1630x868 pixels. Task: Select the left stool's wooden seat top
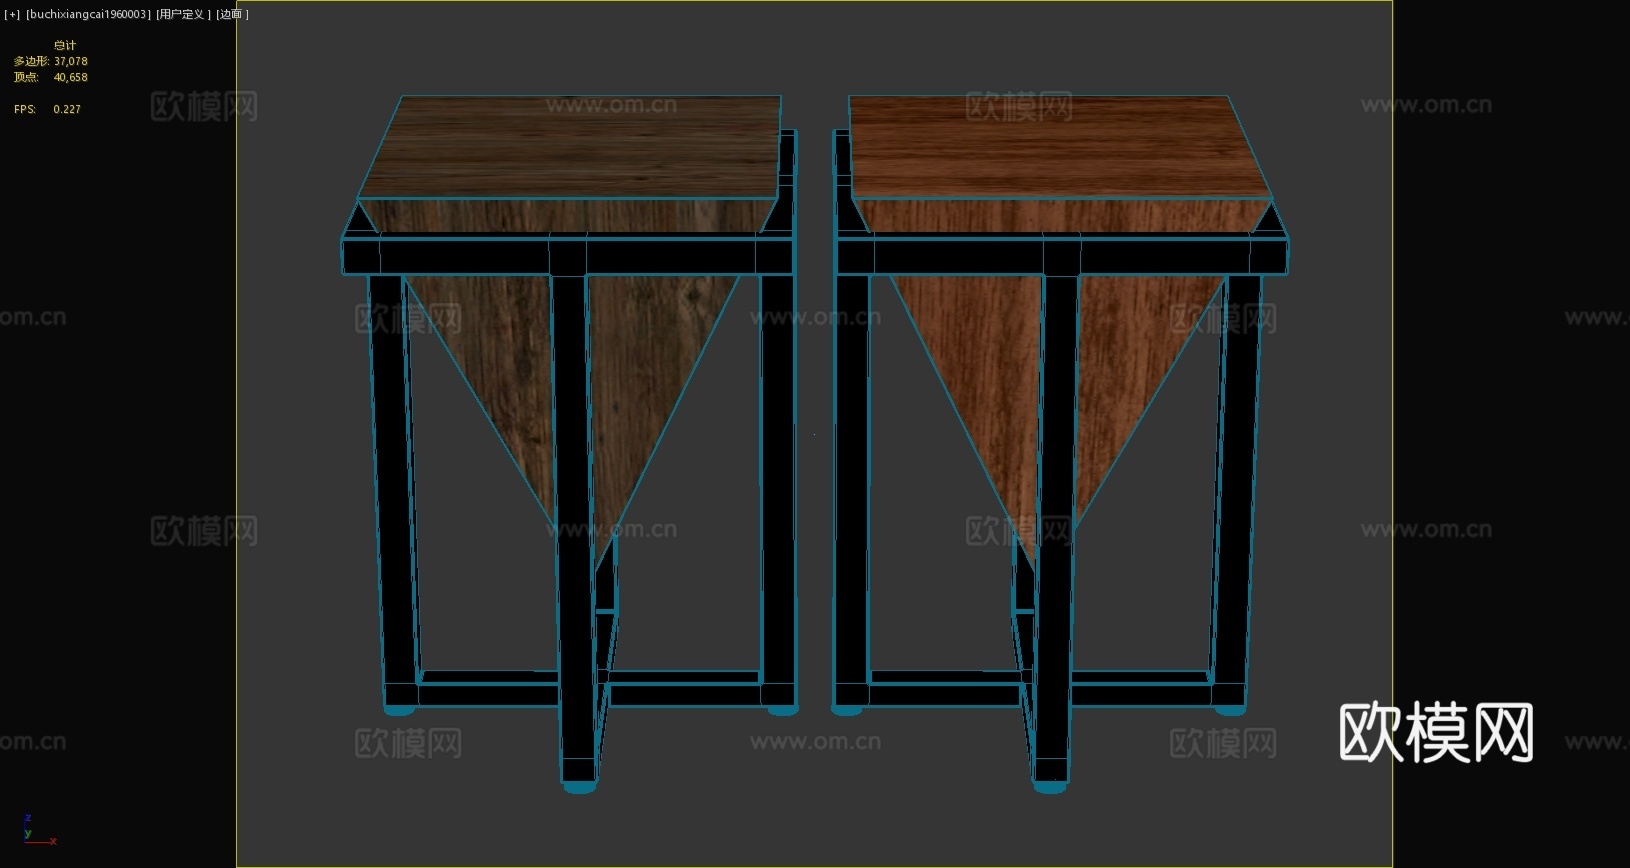pos(571,146)
